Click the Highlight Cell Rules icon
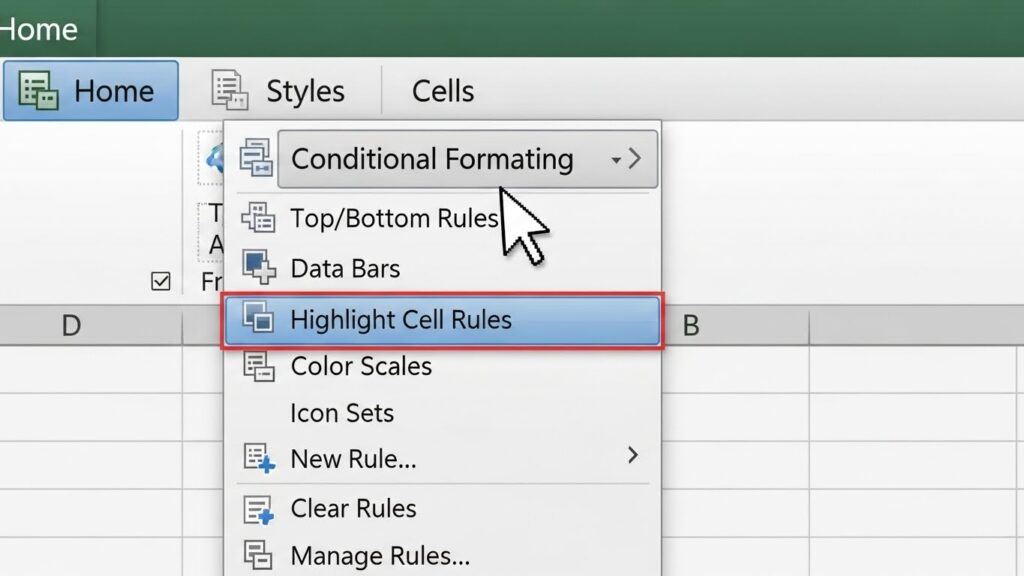The height and width of the screenshot is (576, 1024). tap(258, 320)
